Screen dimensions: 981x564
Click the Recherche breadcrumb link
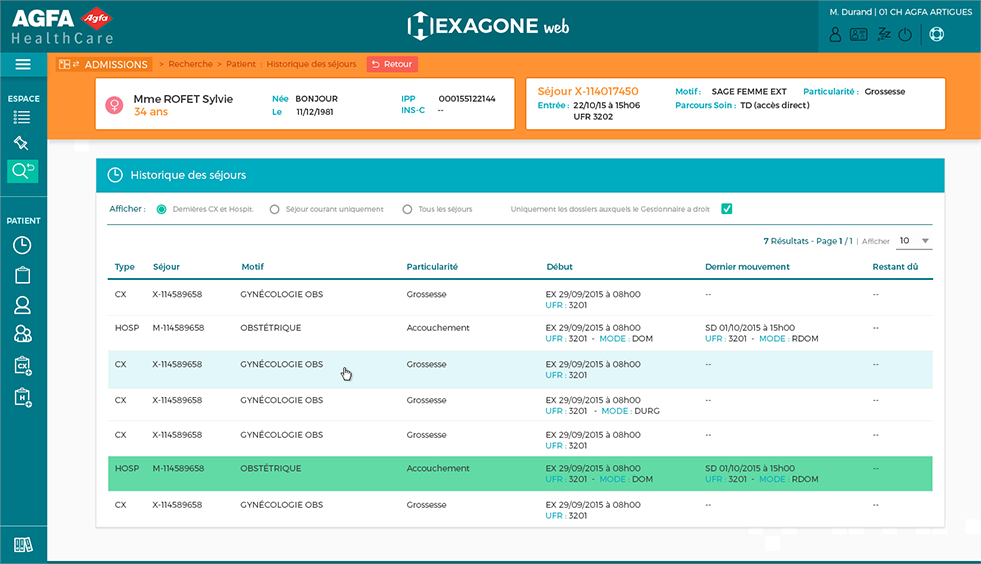[x=190, y=64]
